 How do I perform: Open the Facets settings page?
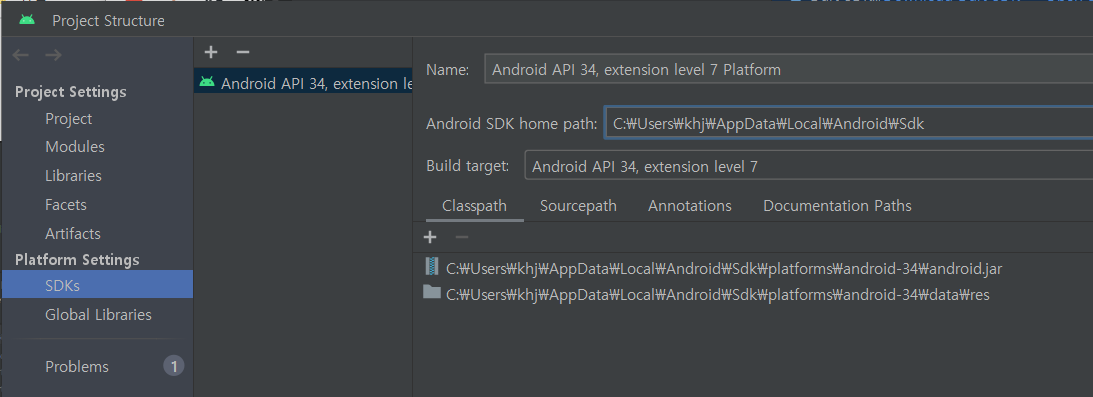tap(66, 205)
